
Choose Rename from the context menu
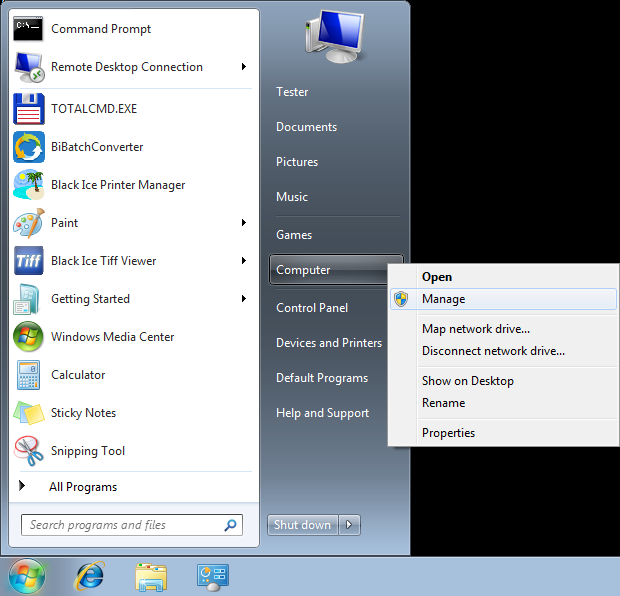click(503, 403)
